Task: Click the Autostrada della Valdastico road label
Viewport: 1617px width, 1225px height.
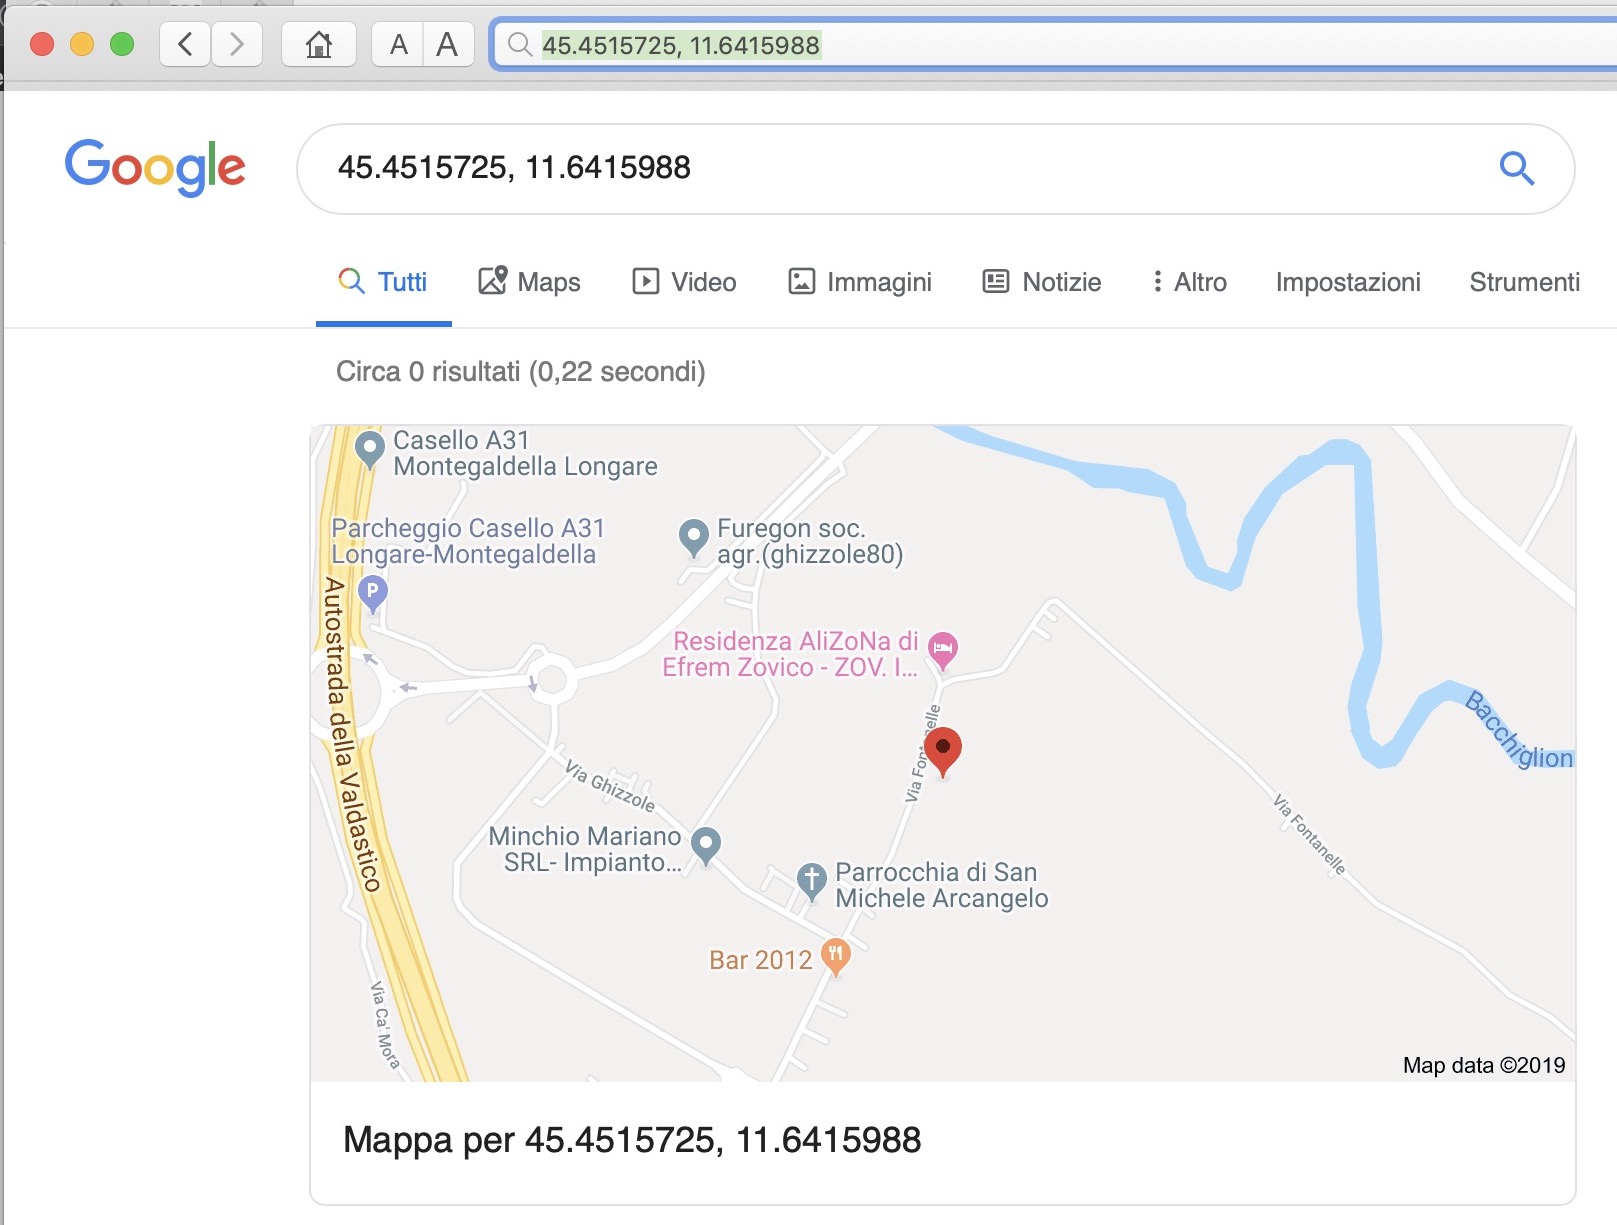Action: (x=353, y=734)
